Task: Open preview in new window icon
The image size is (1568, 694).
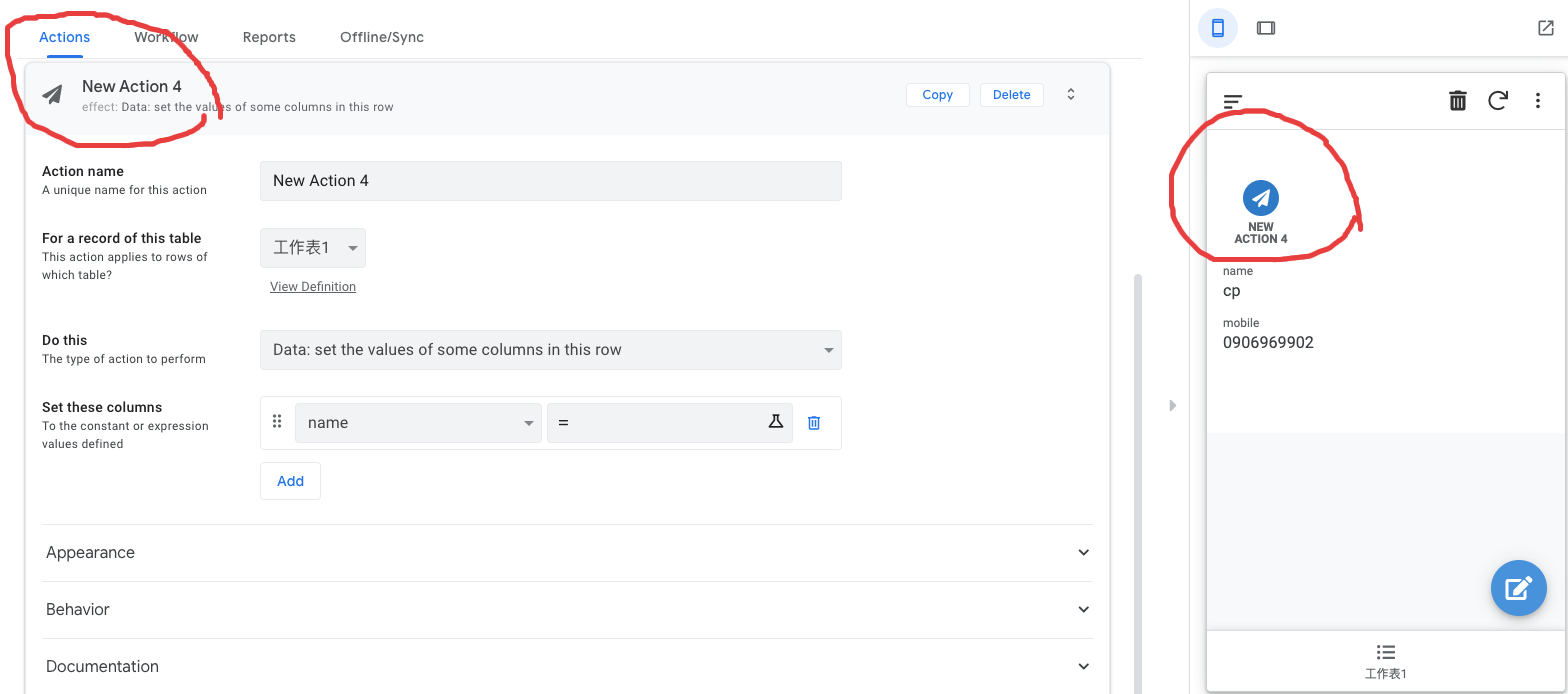Action: (1545, 28)
